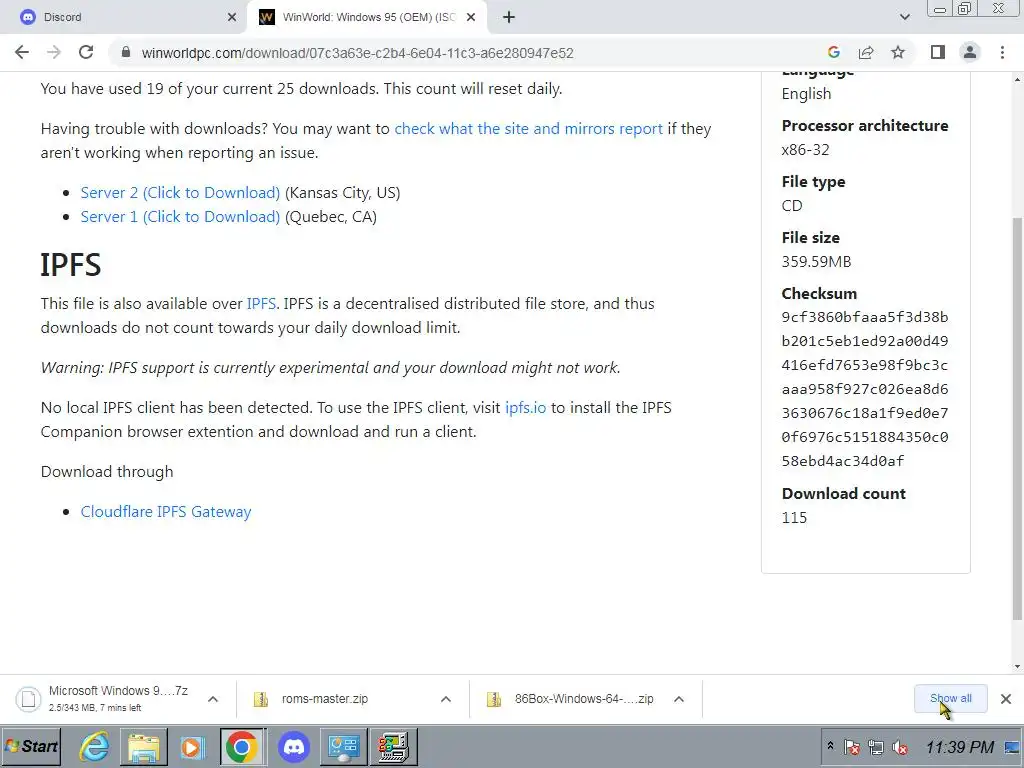Close the Discord tab
1024x768 pixels.
(x=232, y=17)
